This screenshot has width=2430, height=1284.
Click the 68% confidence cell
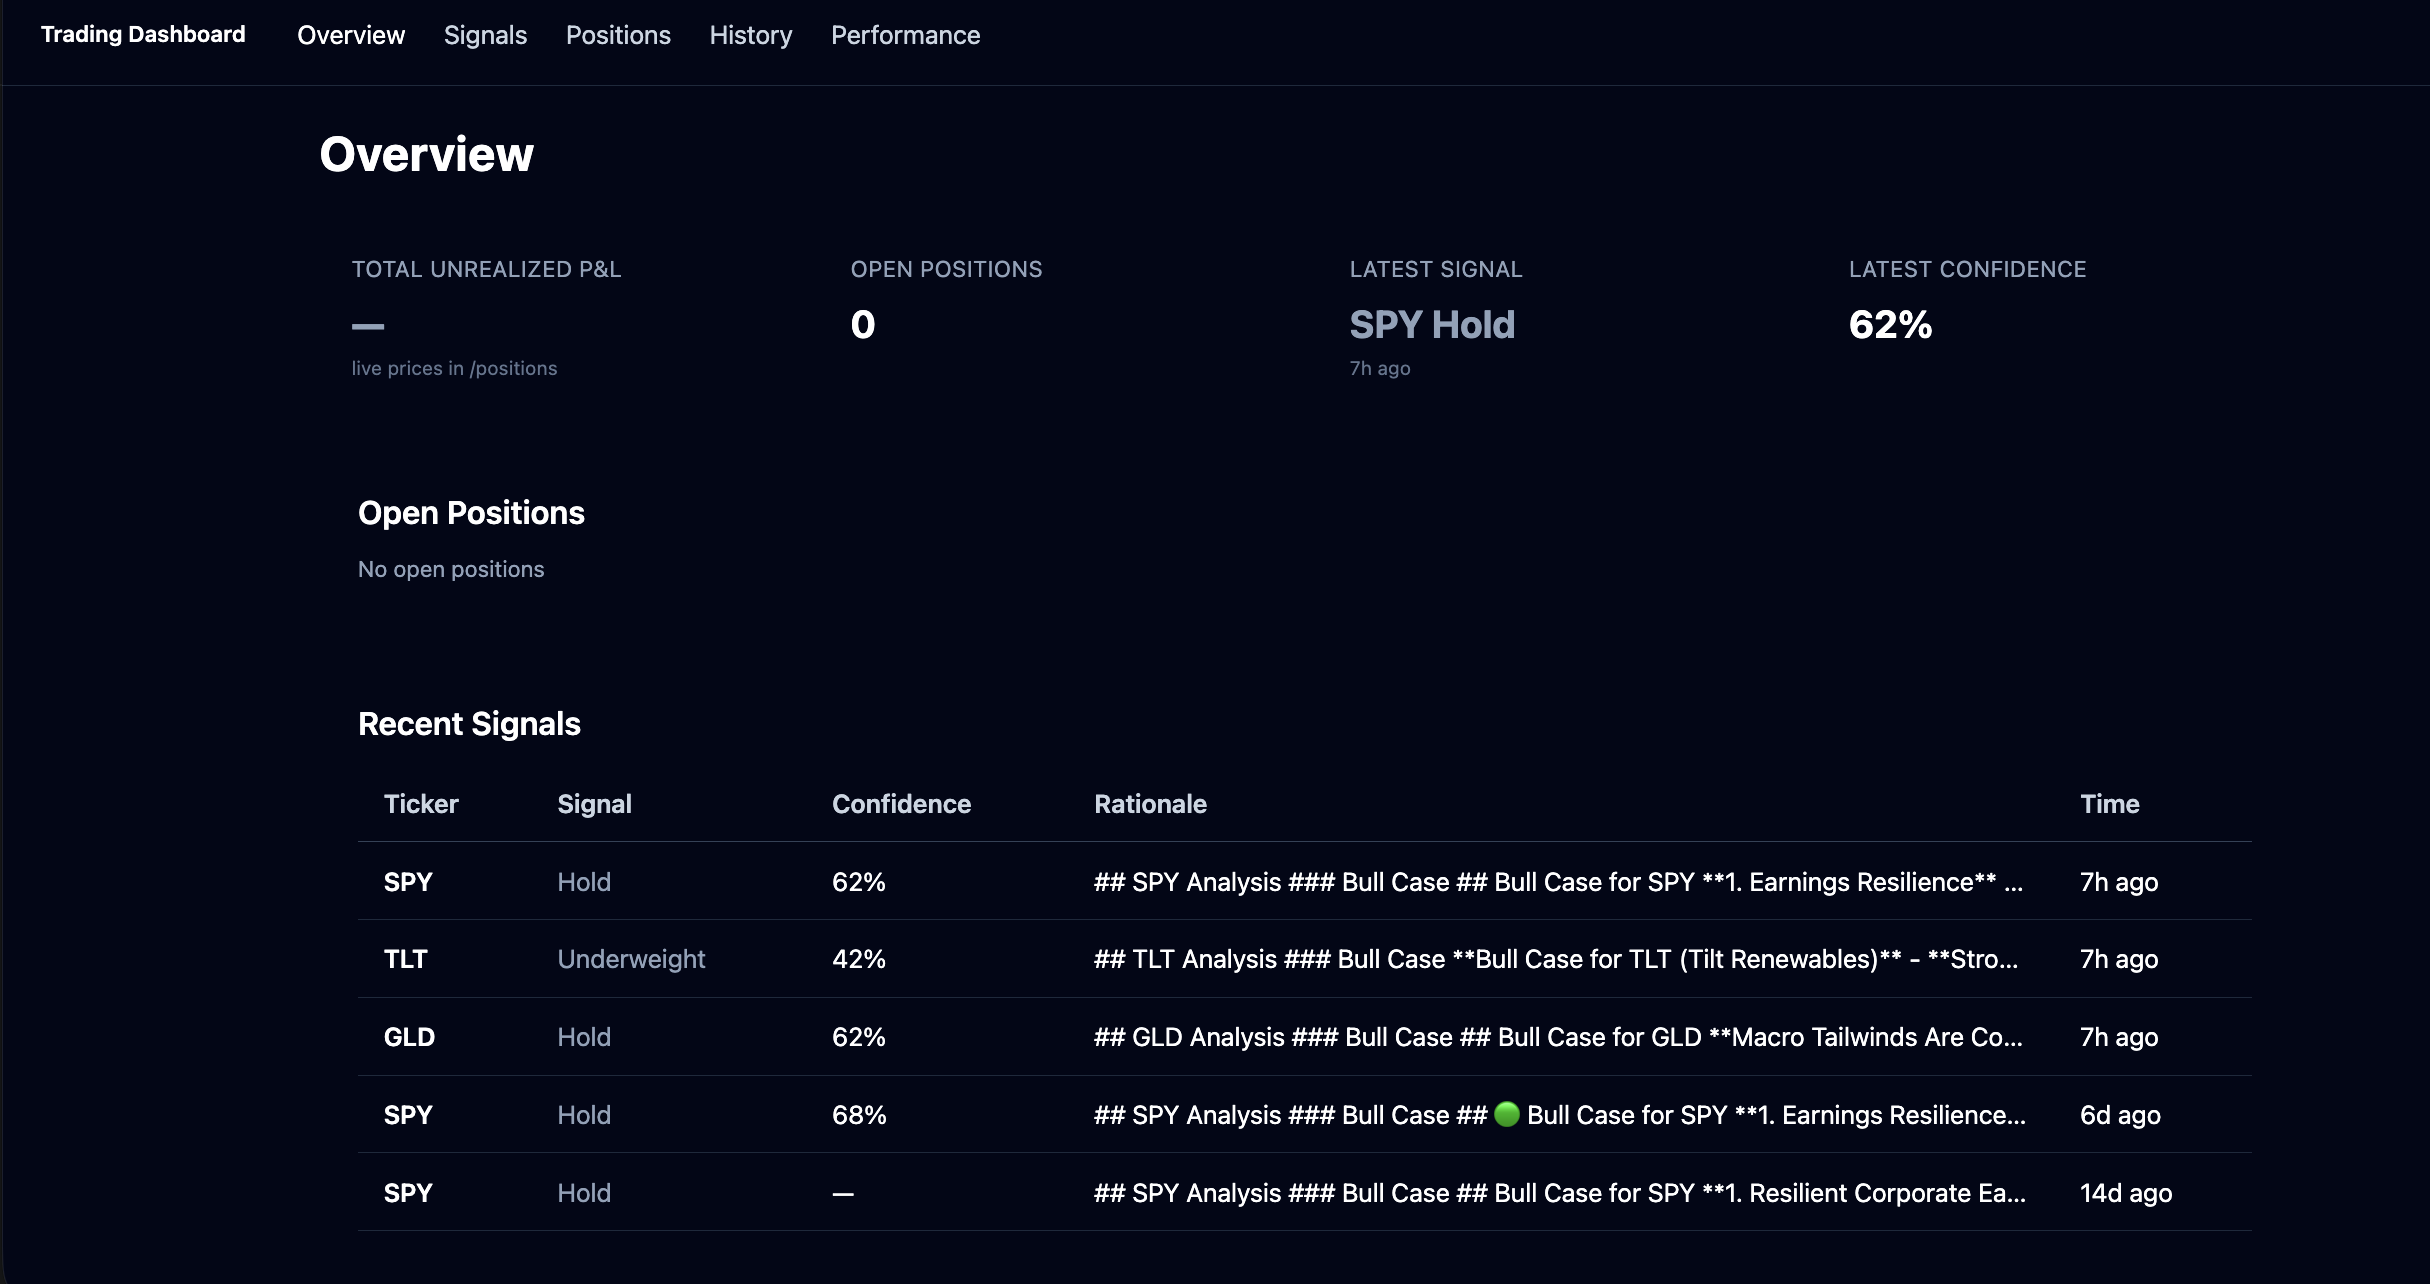[859, 1115]
